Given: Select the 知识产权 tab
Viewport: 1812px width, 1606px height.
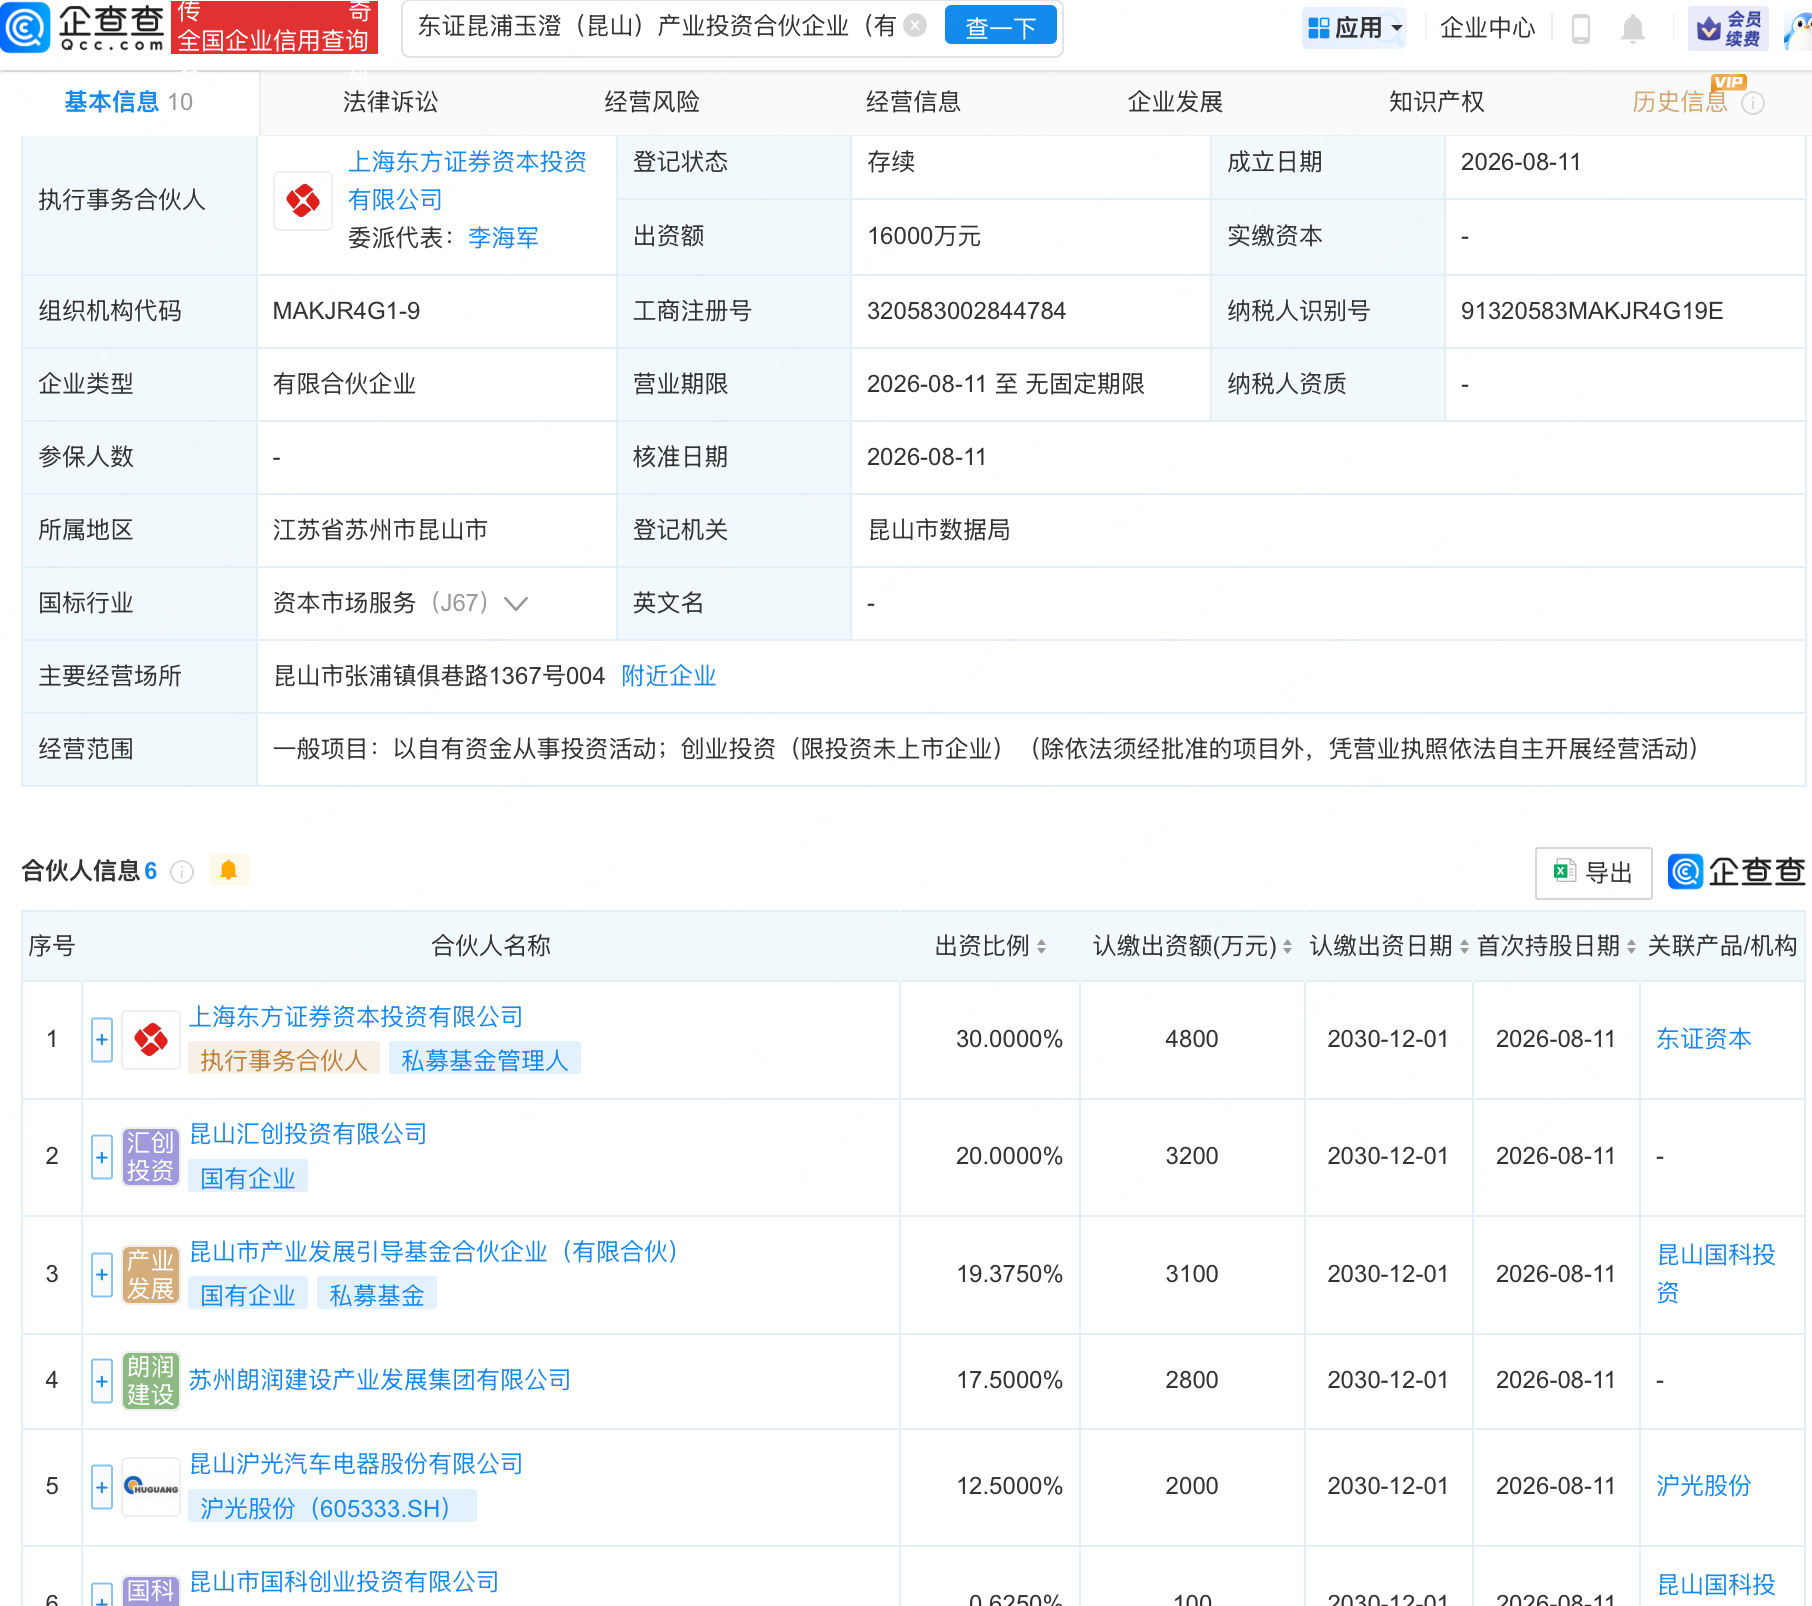Looking at the screenshot, I should 1436,102.
